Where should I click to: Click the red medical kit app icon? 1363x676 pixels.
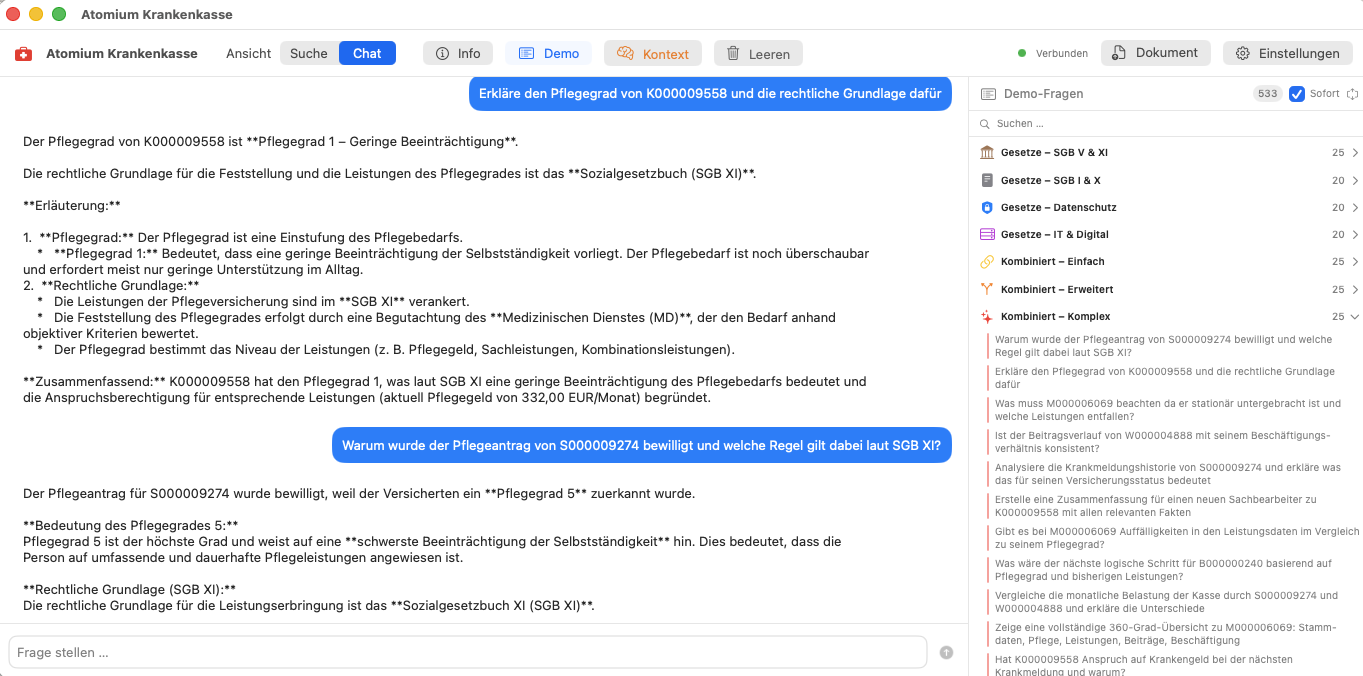click(23, 54)
